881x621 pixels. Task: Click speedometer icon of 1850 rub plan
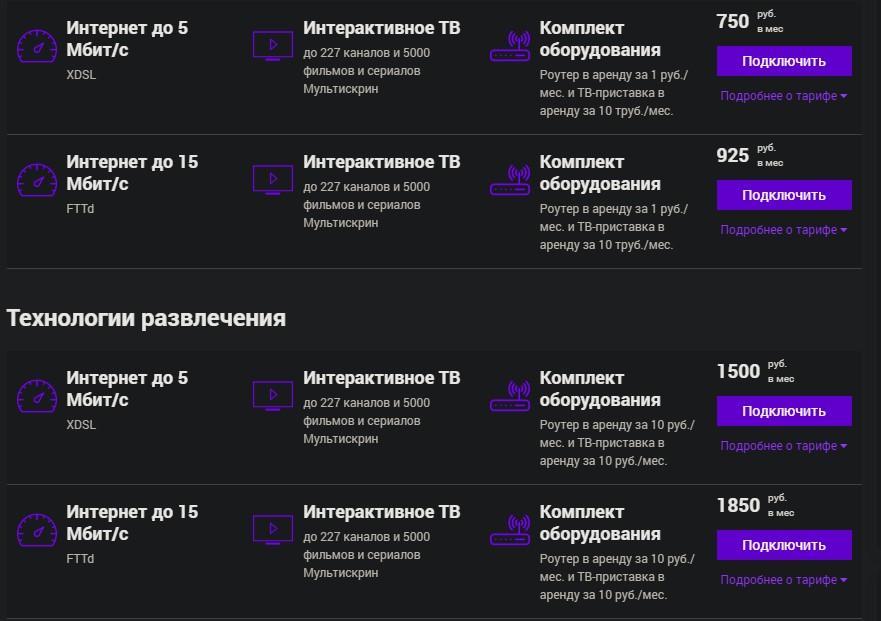37,530
